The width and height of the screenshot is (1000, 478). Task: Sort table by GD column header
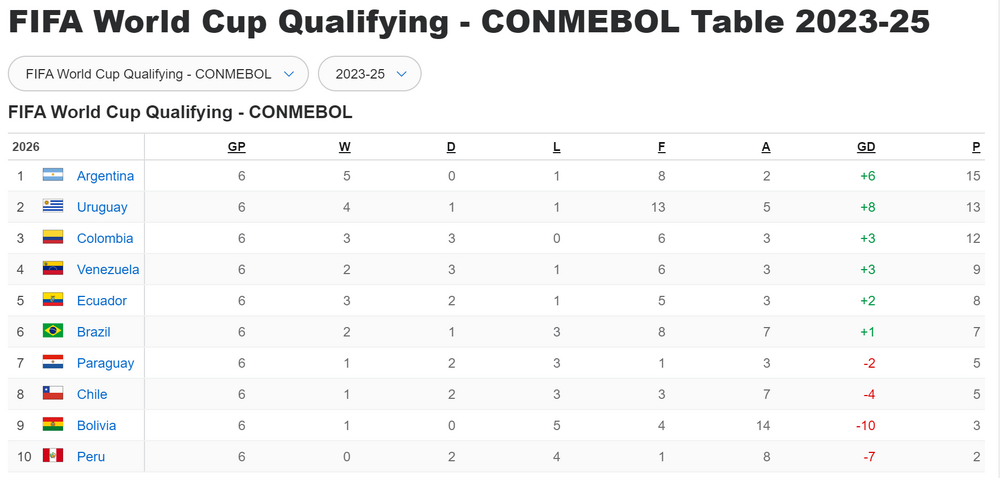point(866,147)
